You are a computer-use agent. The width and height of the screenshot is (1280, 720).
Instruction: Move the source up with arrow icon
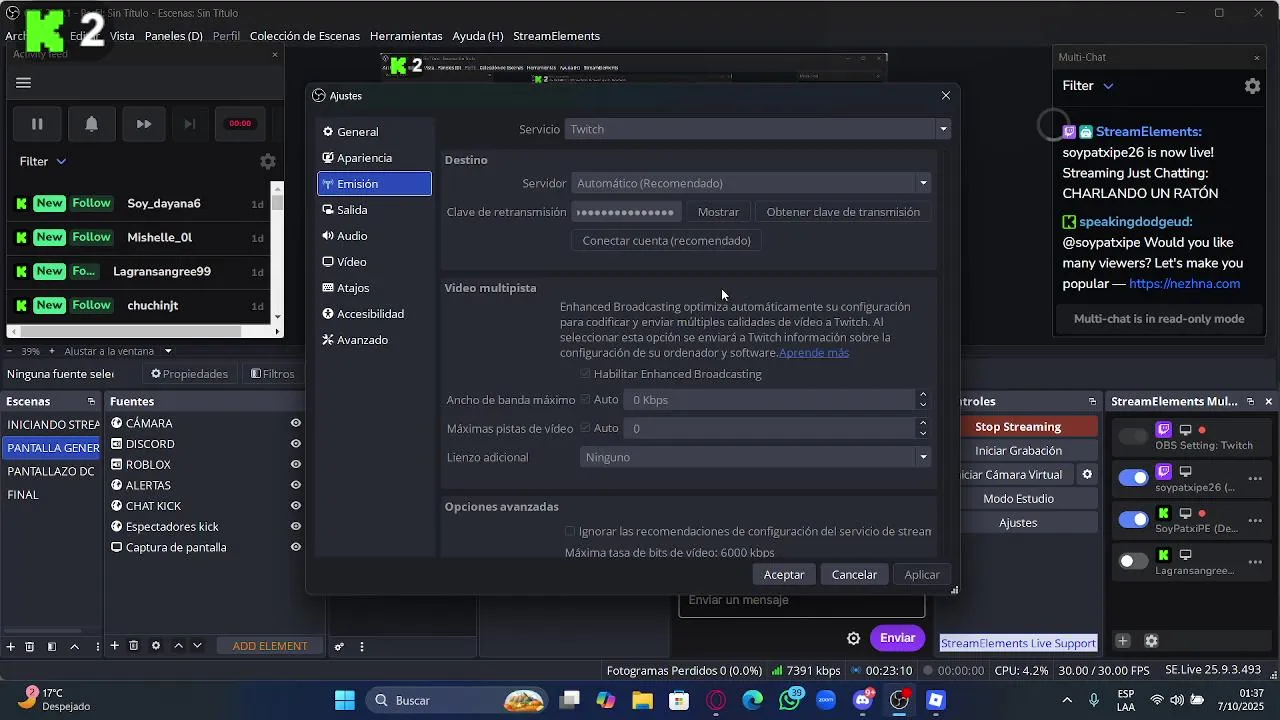click(x=178, y=646)
